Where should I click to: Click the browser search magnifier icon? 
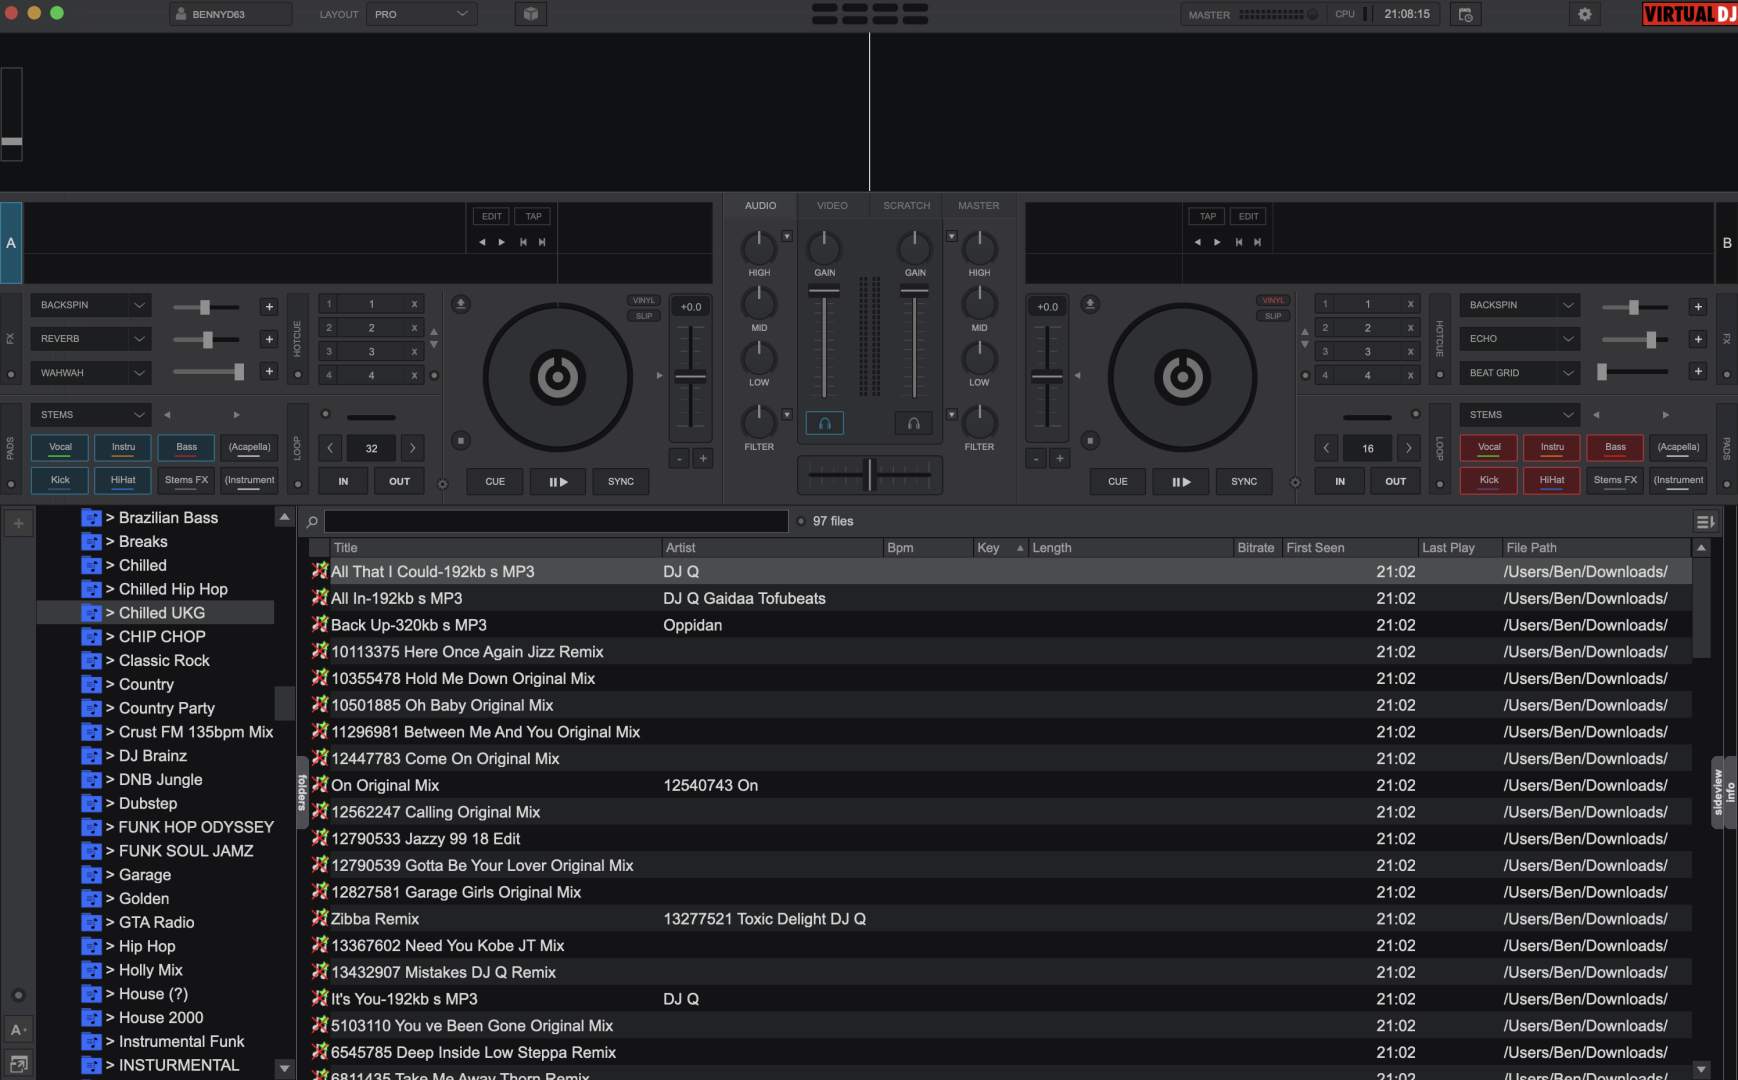point(312,521)
